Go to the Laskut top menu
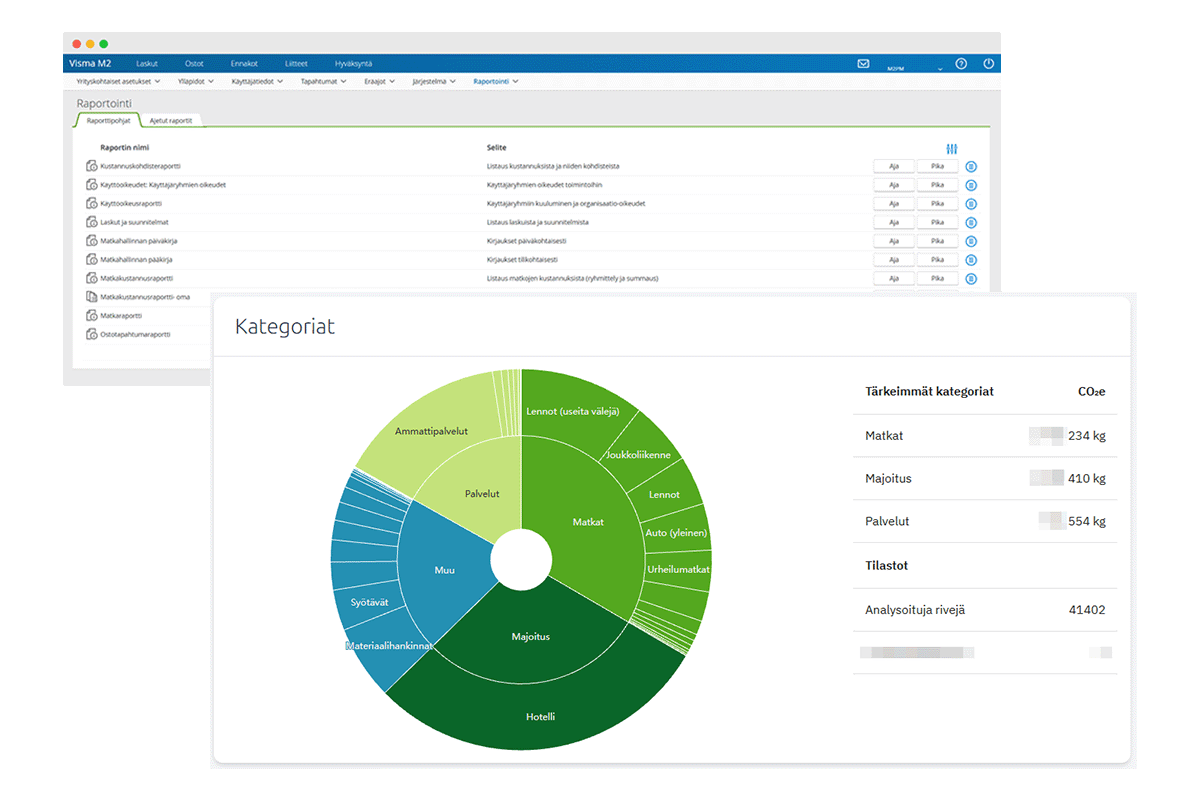Viewport: 1200px width, 800px height. pyautogui.click(x=147, y=64)
